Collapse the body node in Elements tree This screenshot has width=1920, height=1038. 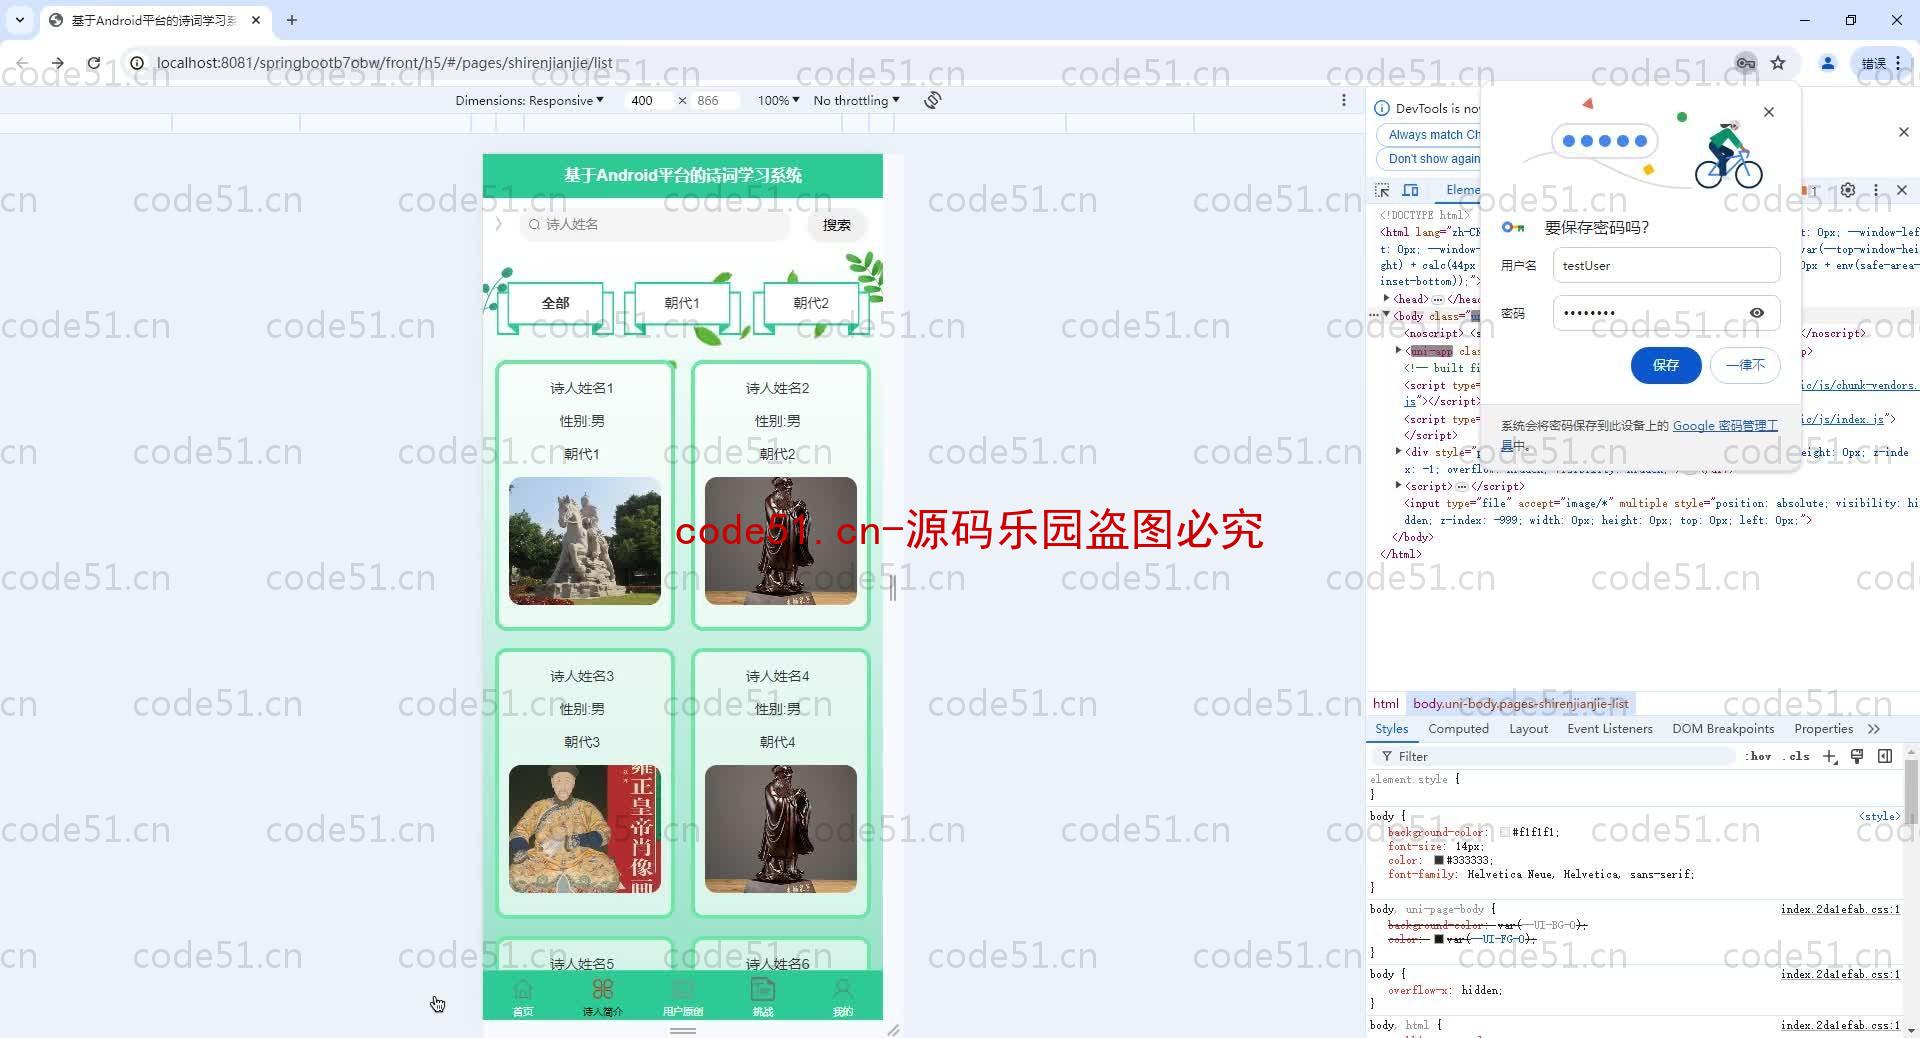(x=1386, y=315)
